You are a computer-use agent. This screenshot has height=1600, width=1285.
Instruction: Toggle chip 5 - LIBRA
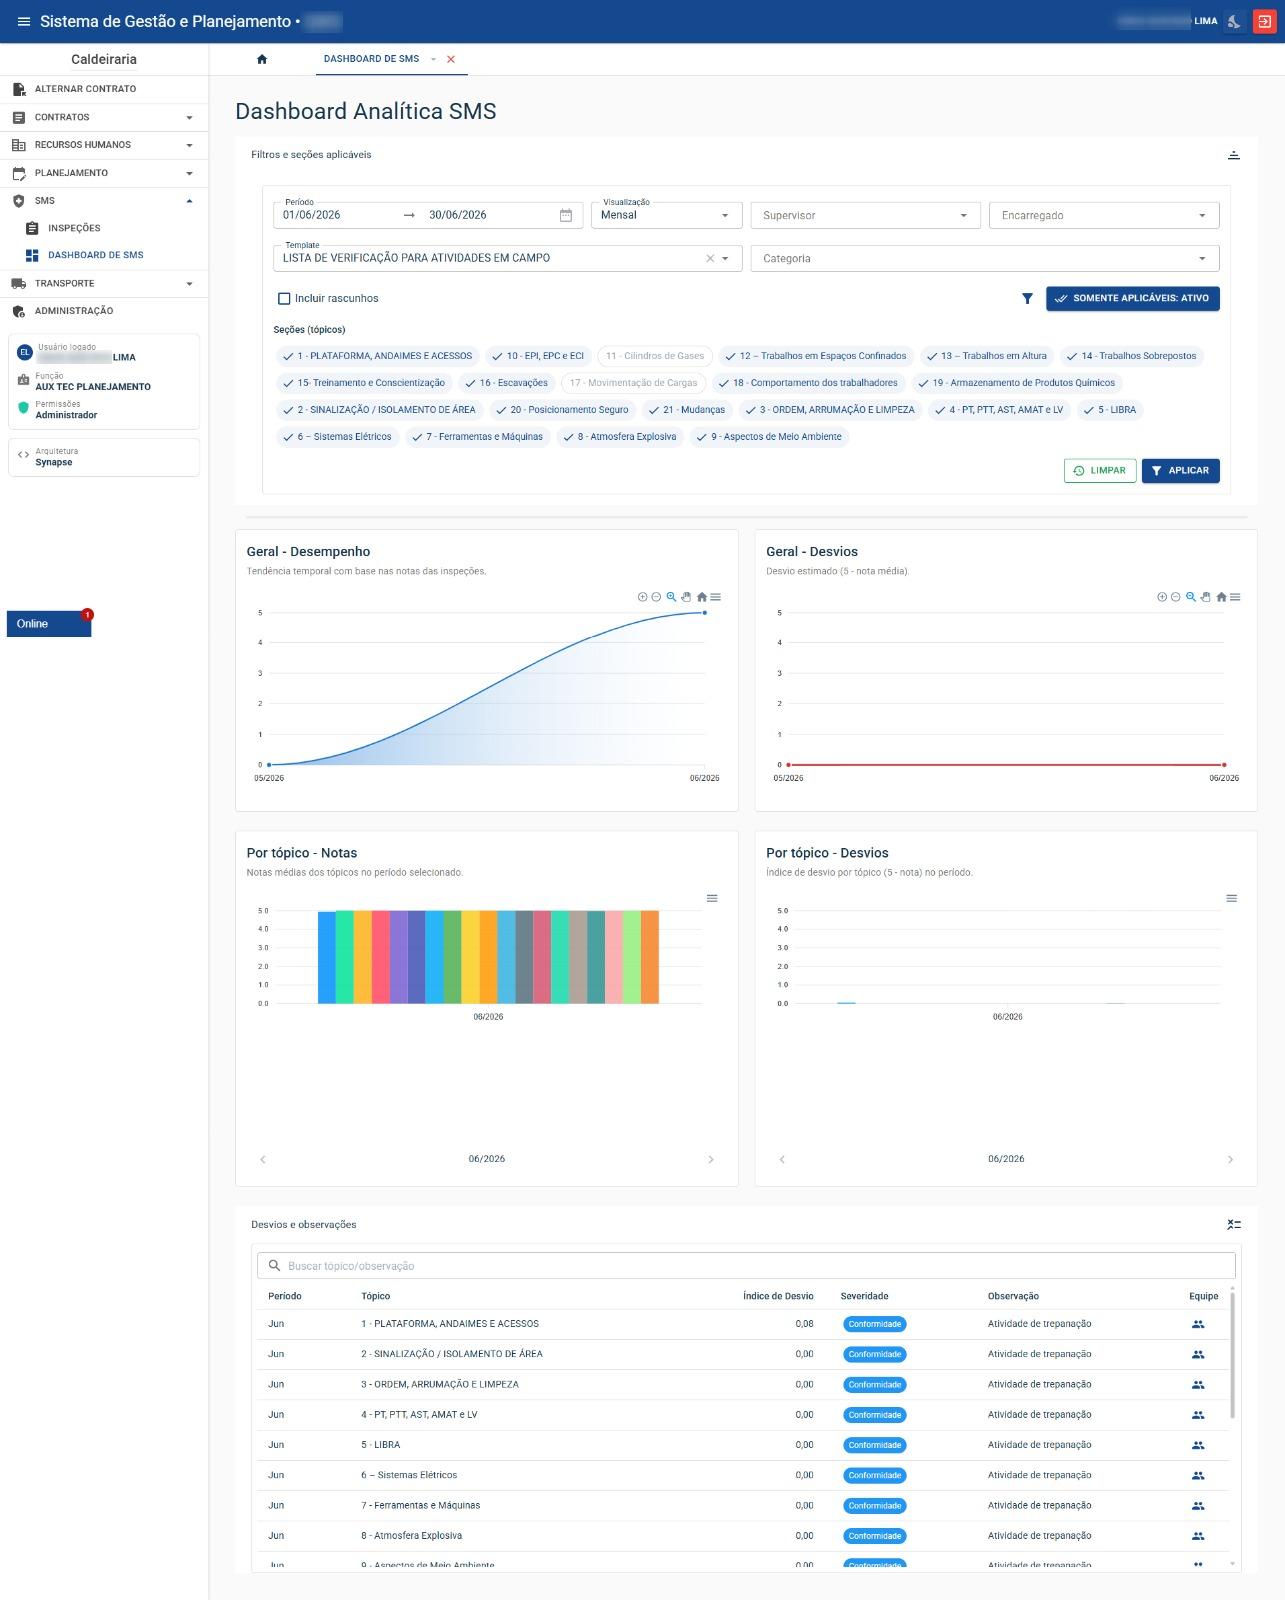pyautogui.click(x=1109, y=410)
